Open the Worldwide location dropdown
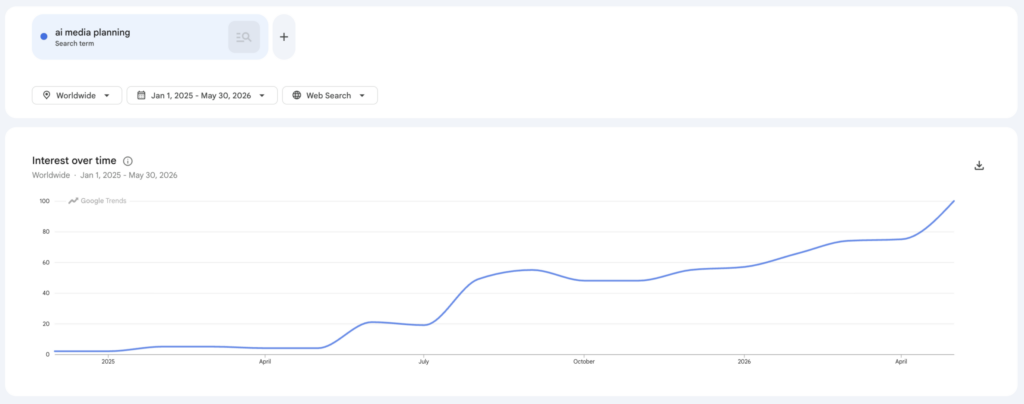 pyautogui.click(x=76, y=95)
